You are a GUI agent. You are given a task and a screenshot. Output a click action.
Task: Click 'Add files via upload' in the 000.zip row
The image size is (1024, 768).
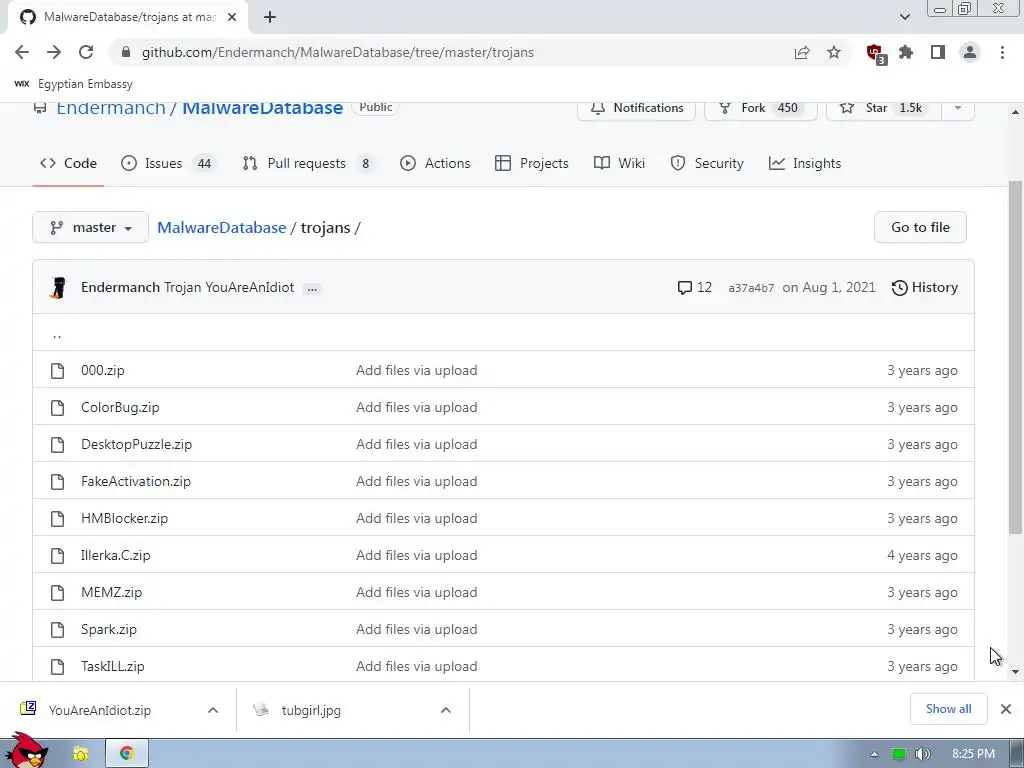point(417,370)
